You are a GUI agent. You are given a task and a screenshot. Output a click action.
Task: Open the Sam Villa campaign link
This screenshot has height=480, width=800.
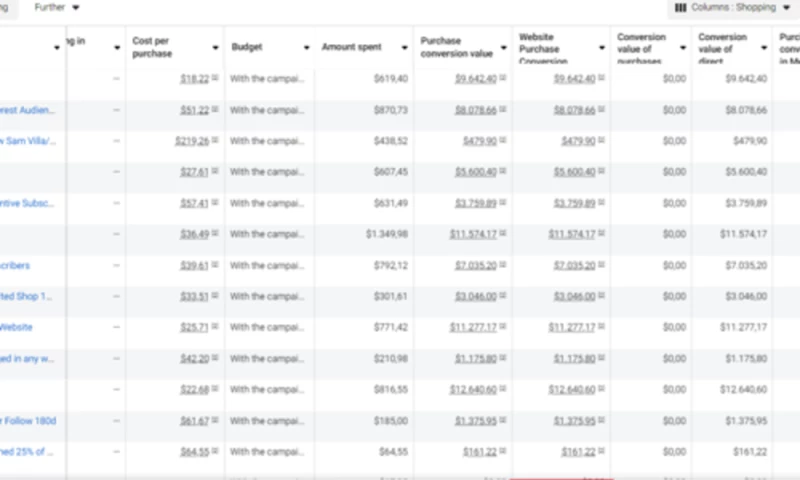coord(28,141)
